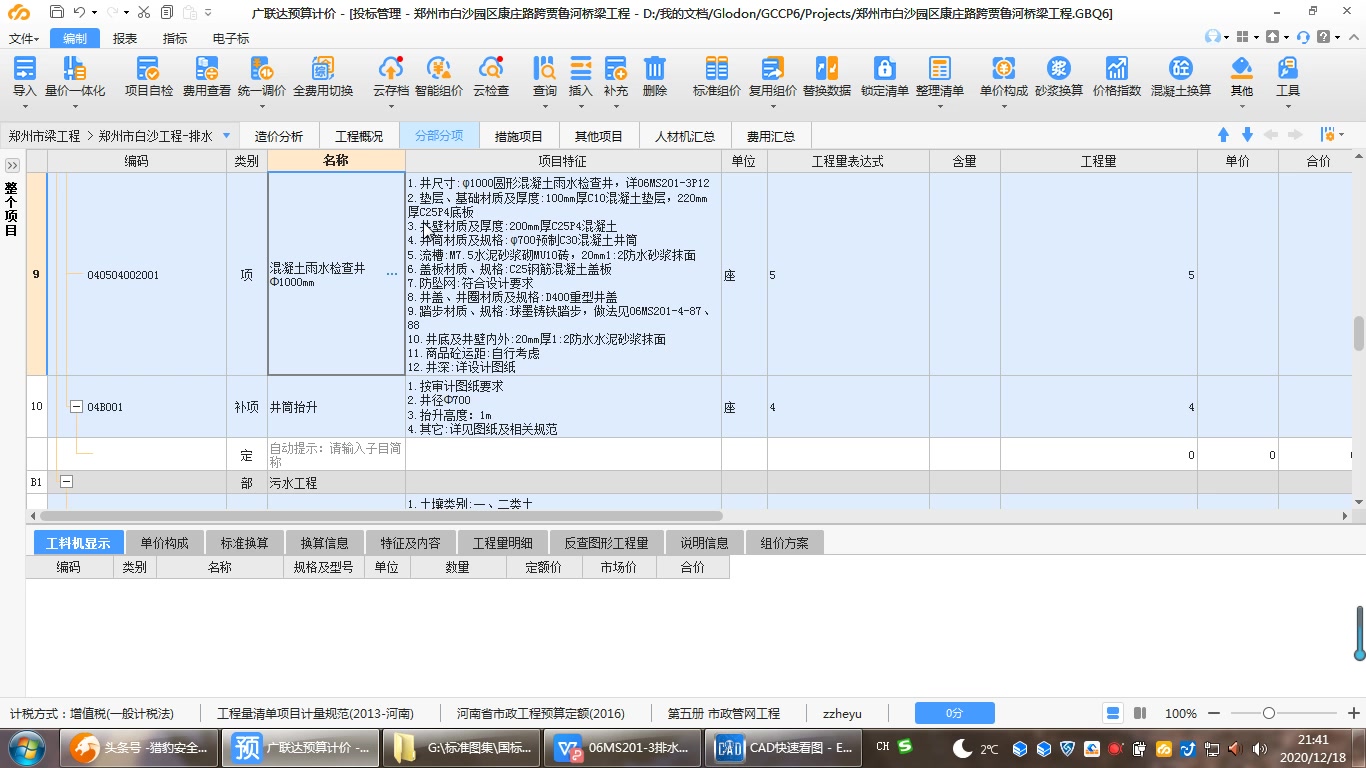The image size is (1366, 768).
Task: Click zoom in plus button
Action: point(1353,713)
